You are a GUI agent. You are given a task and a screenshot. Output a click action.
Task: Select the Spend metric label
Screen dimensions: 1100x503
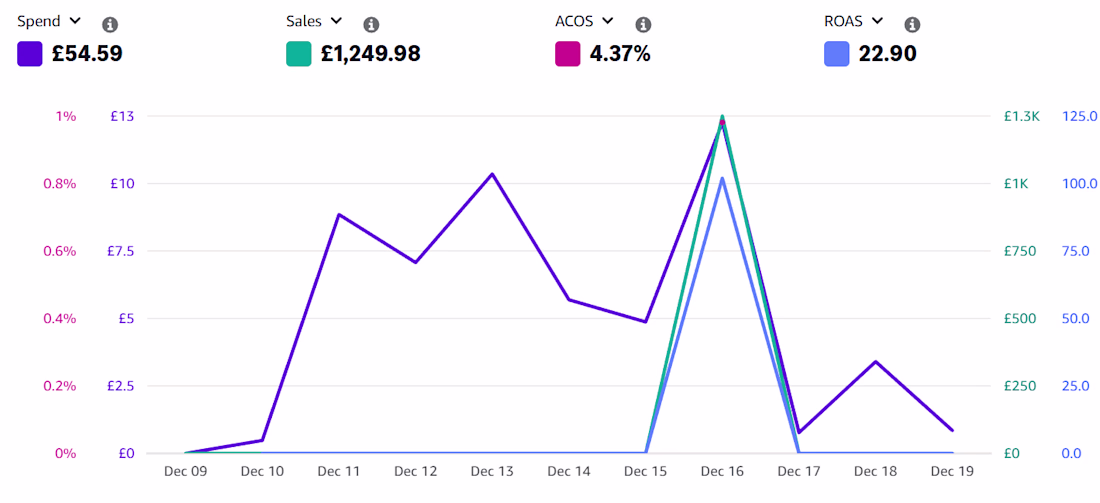(41, 21)
